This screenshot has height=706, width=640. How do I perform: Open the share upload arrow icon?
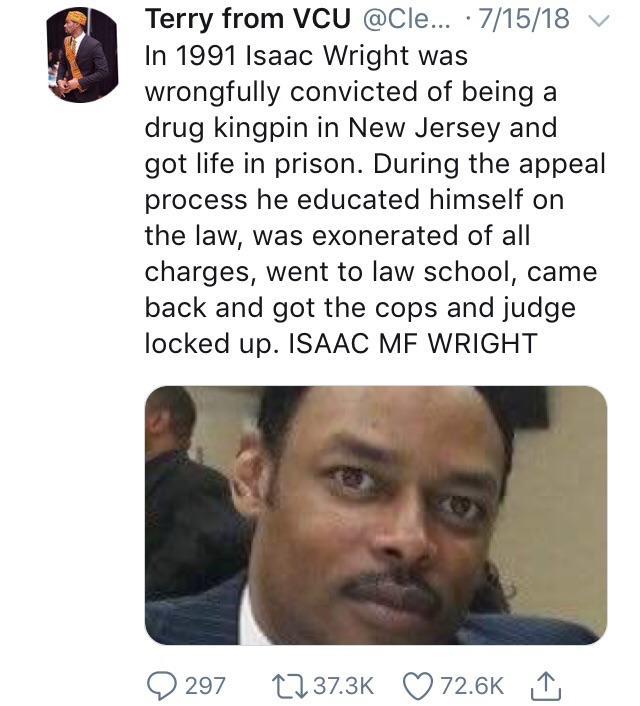[x=545, y=685]
